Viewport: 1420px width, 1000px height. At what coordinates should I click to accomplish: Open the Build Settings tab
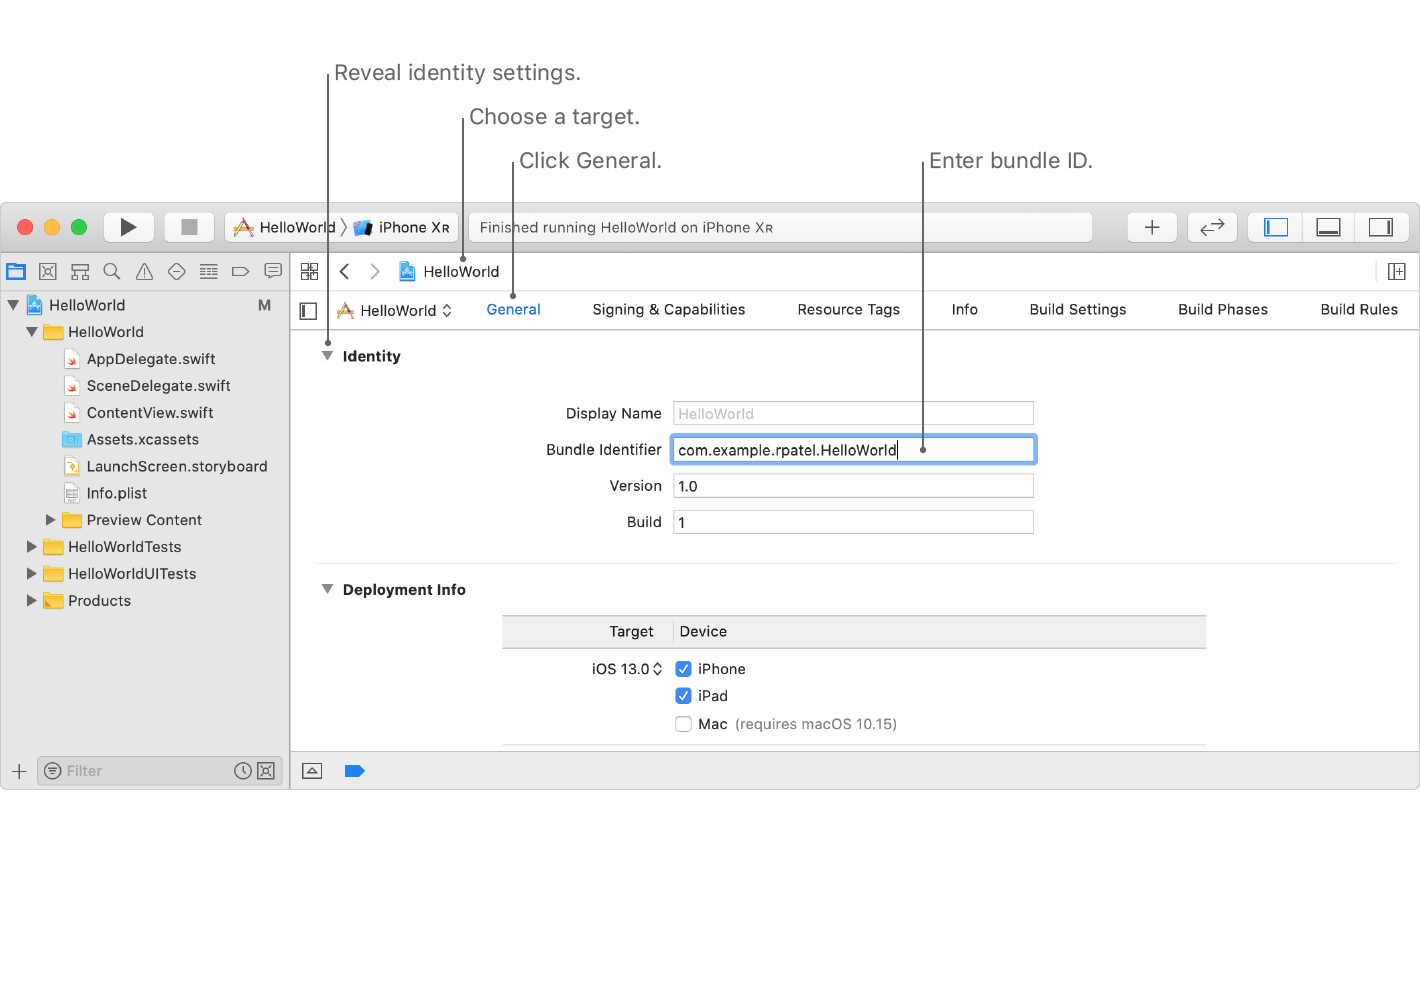[x=1077, y=310]
